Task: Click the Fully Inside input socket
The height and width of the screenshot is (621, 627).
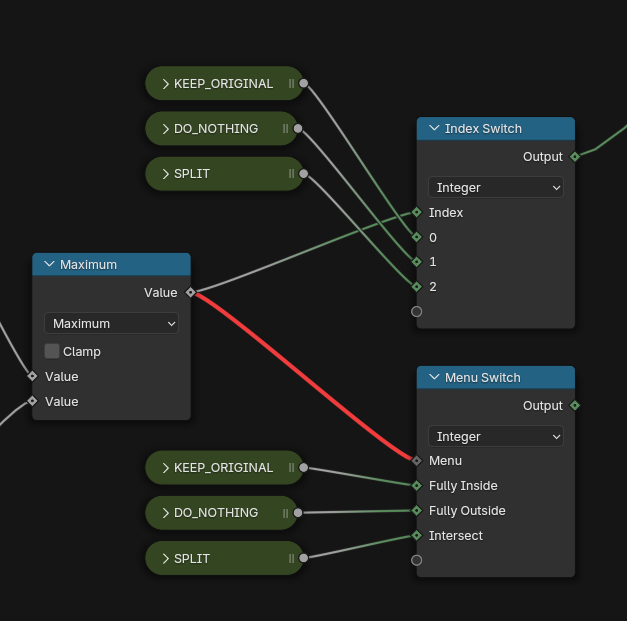Action: coord(417,486)
